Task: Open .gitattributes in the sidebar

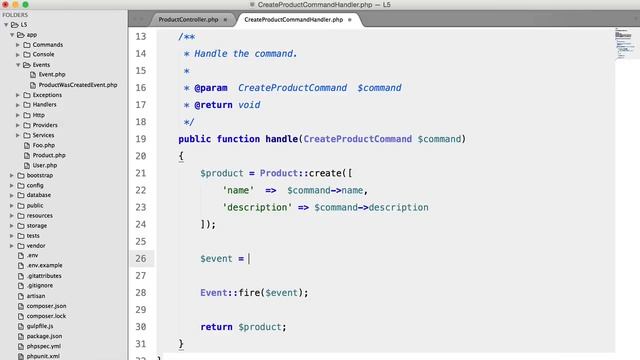Action: pyautogui.click(x=44, y=276)
